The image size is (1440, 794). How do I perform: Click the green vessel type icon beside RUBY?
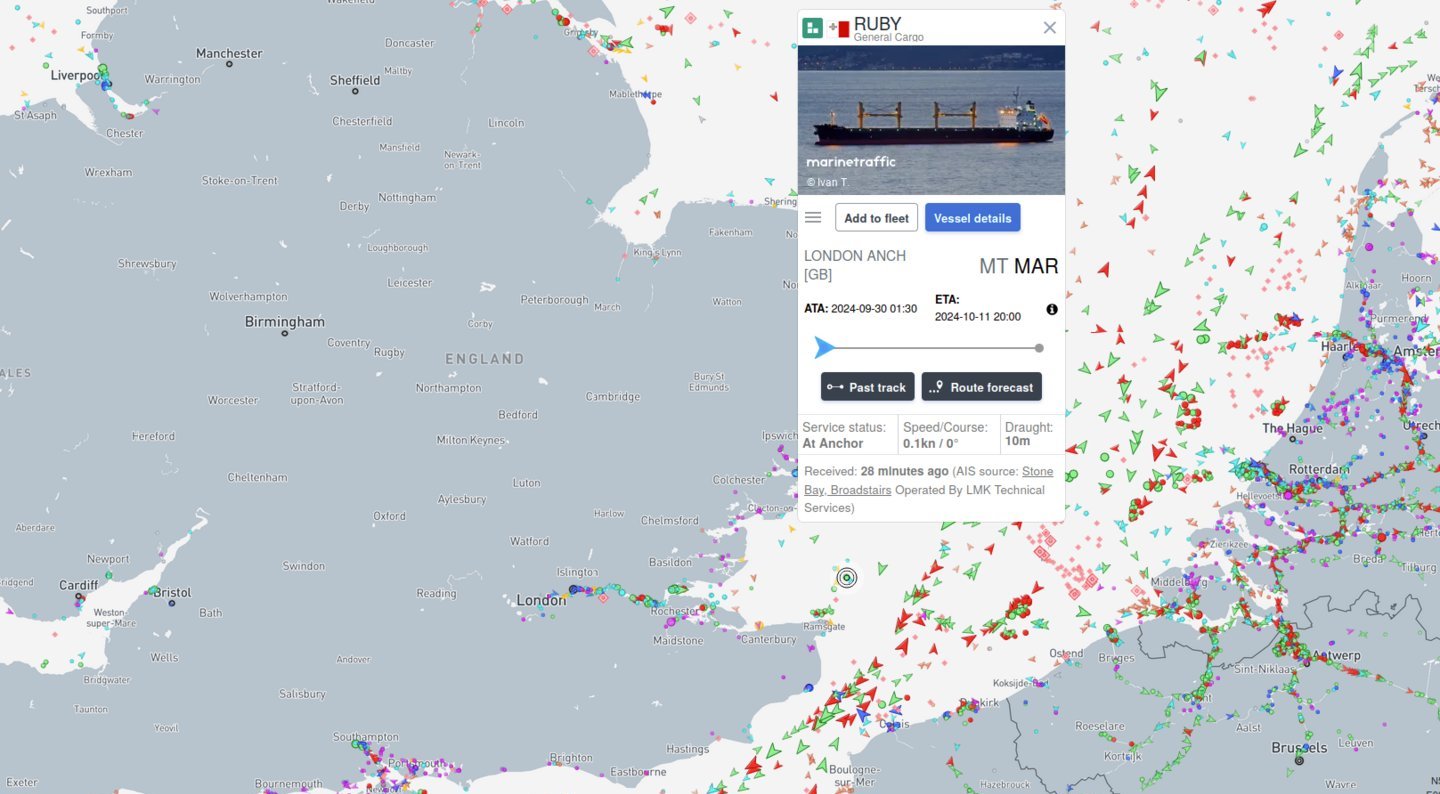[813, 28]
